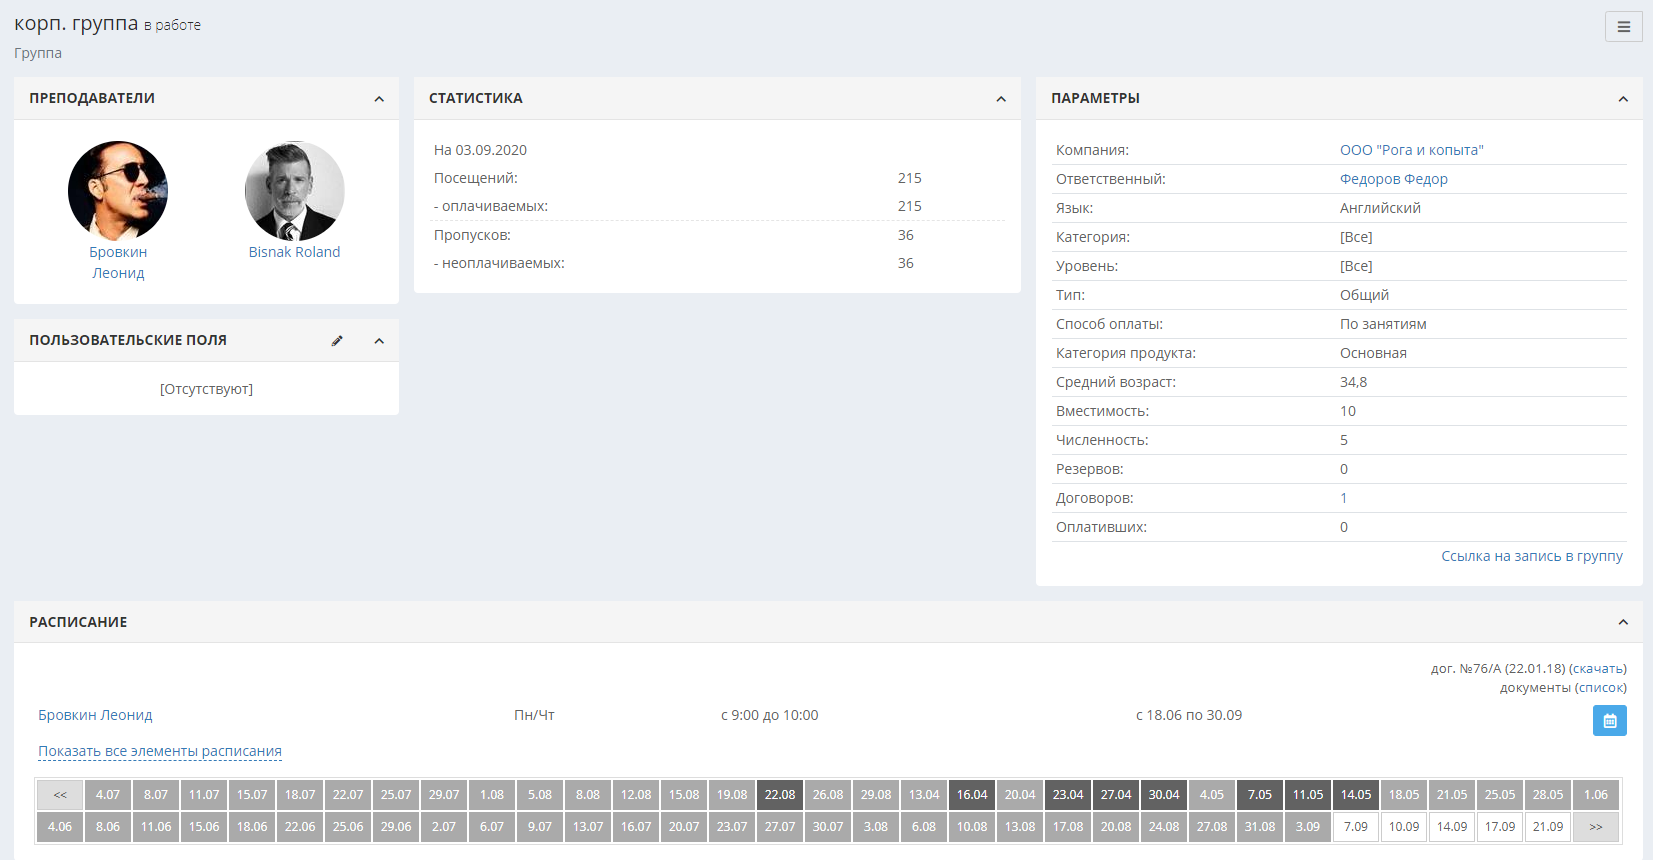Viewport: 1653px width, 860px height.
Task: Click the [Отсутствуют] placeholder text
Action: pos(206,389)
